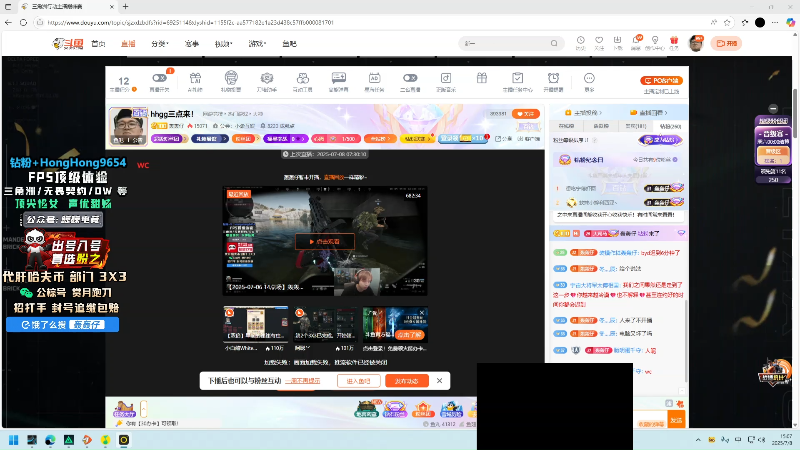The width and height of the screenshot is (800, 450).
Task: Expand the dark blue pill under the streamer name
Action: [x=210, y=139]
